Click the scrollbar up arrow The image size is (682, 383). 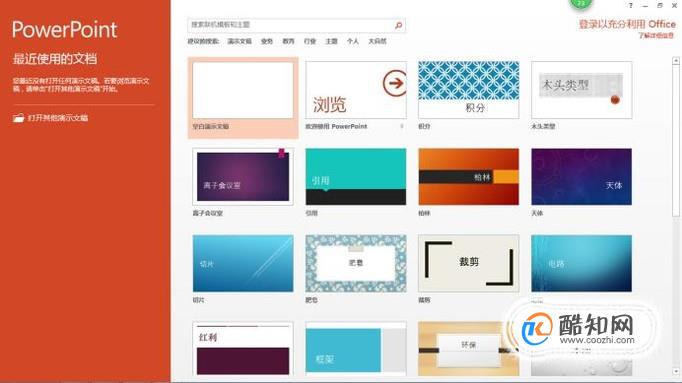[675, 61]
